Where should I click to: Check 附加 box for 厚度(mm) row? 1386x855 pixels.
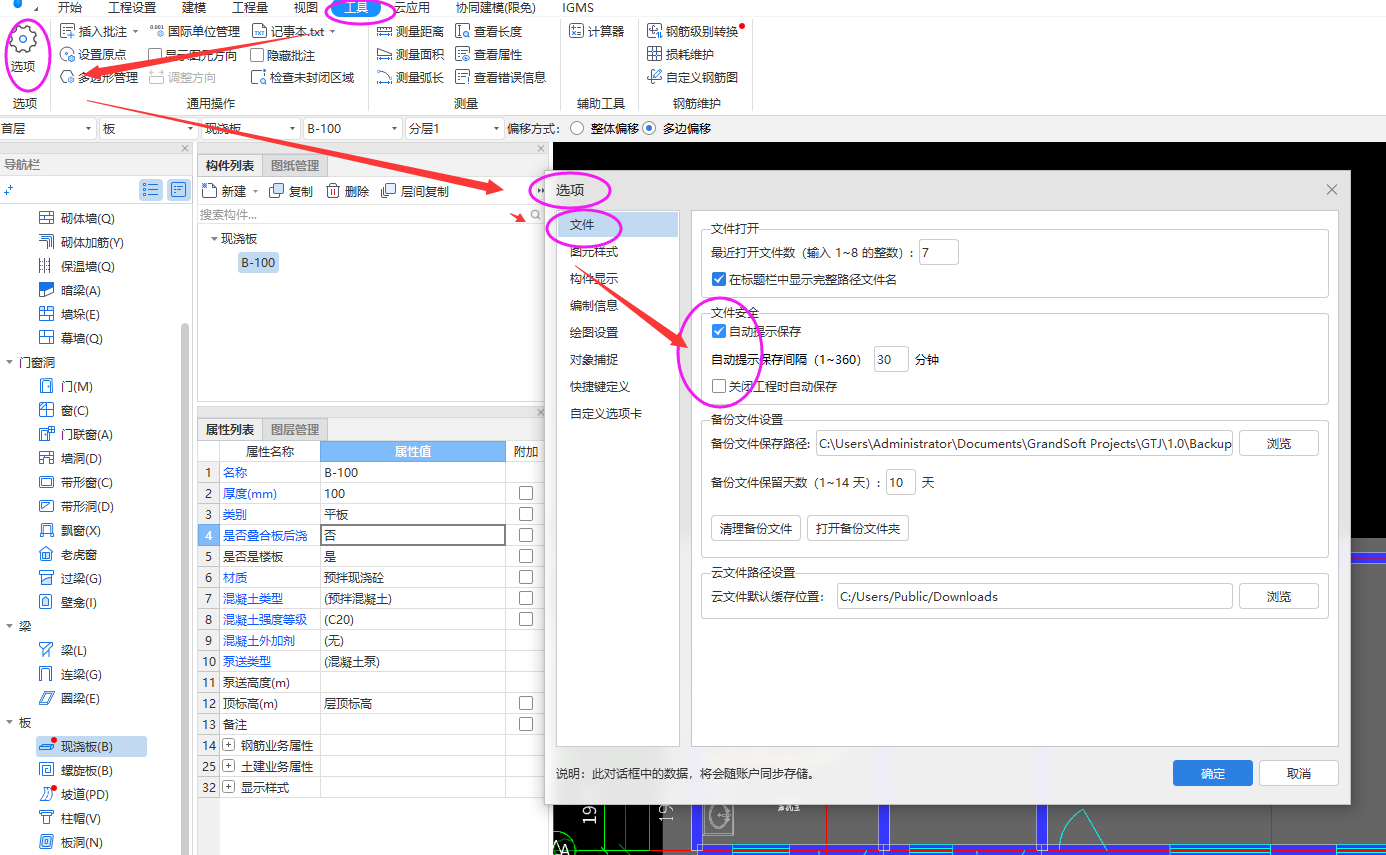point(526,494)
